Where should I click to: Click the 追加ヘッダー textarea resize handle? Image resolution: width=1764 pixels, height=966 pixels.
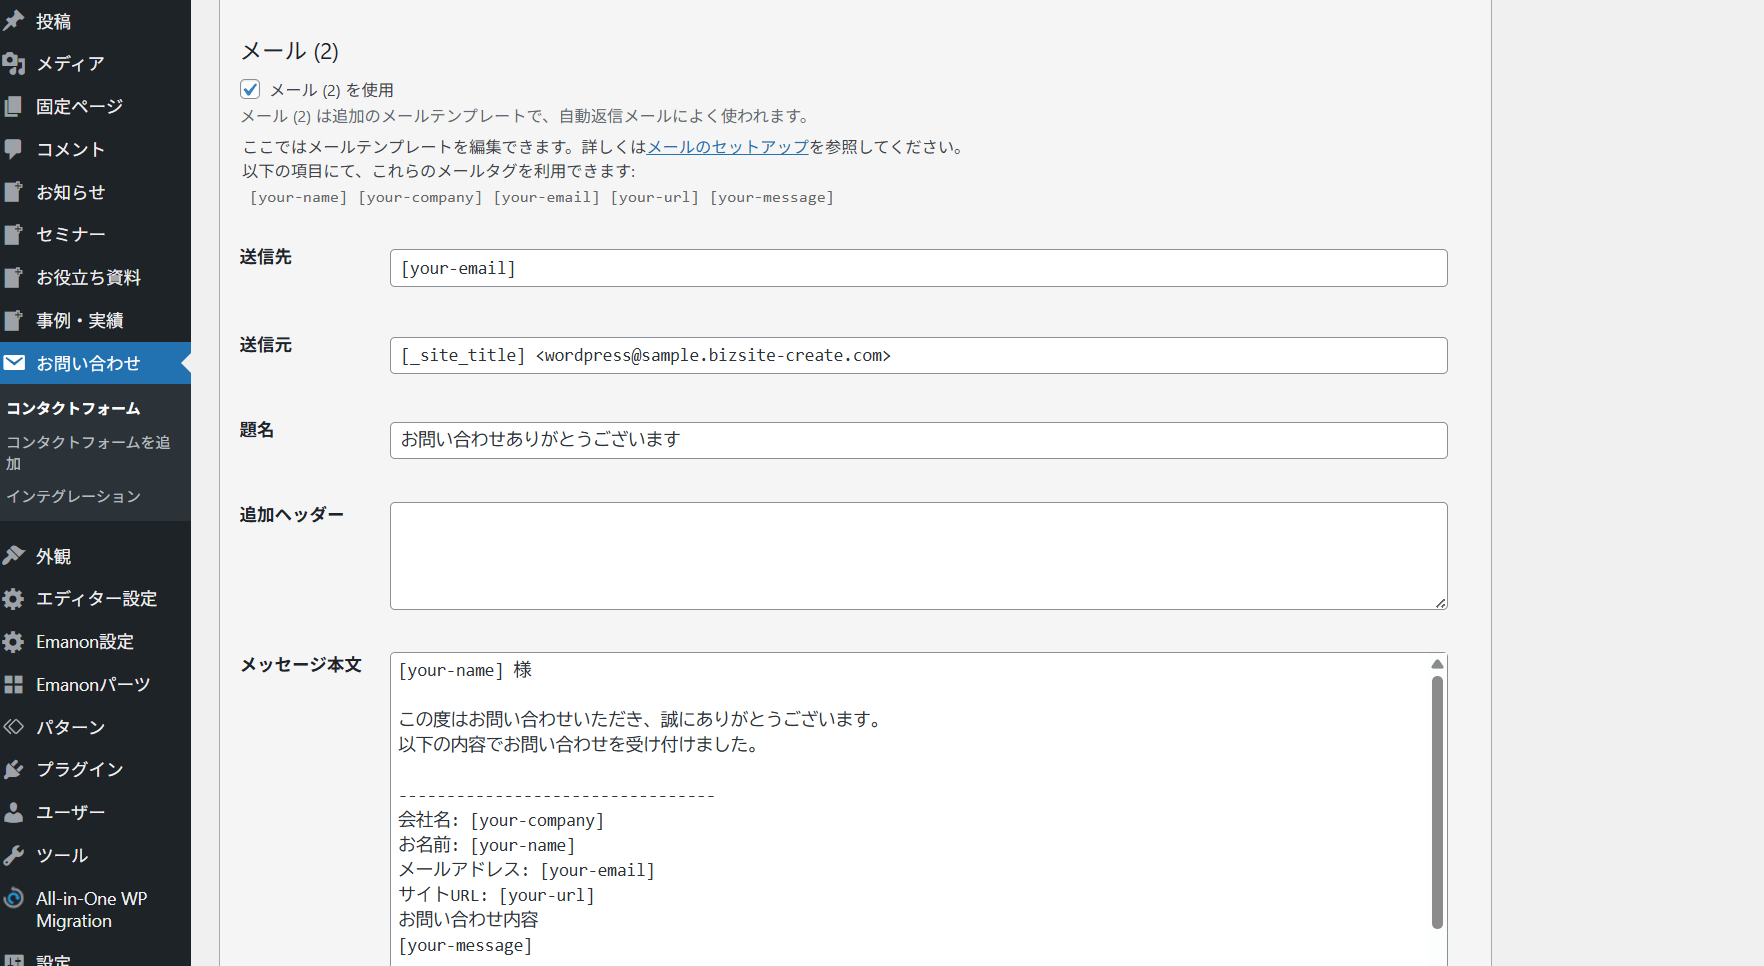[1440, 603]
